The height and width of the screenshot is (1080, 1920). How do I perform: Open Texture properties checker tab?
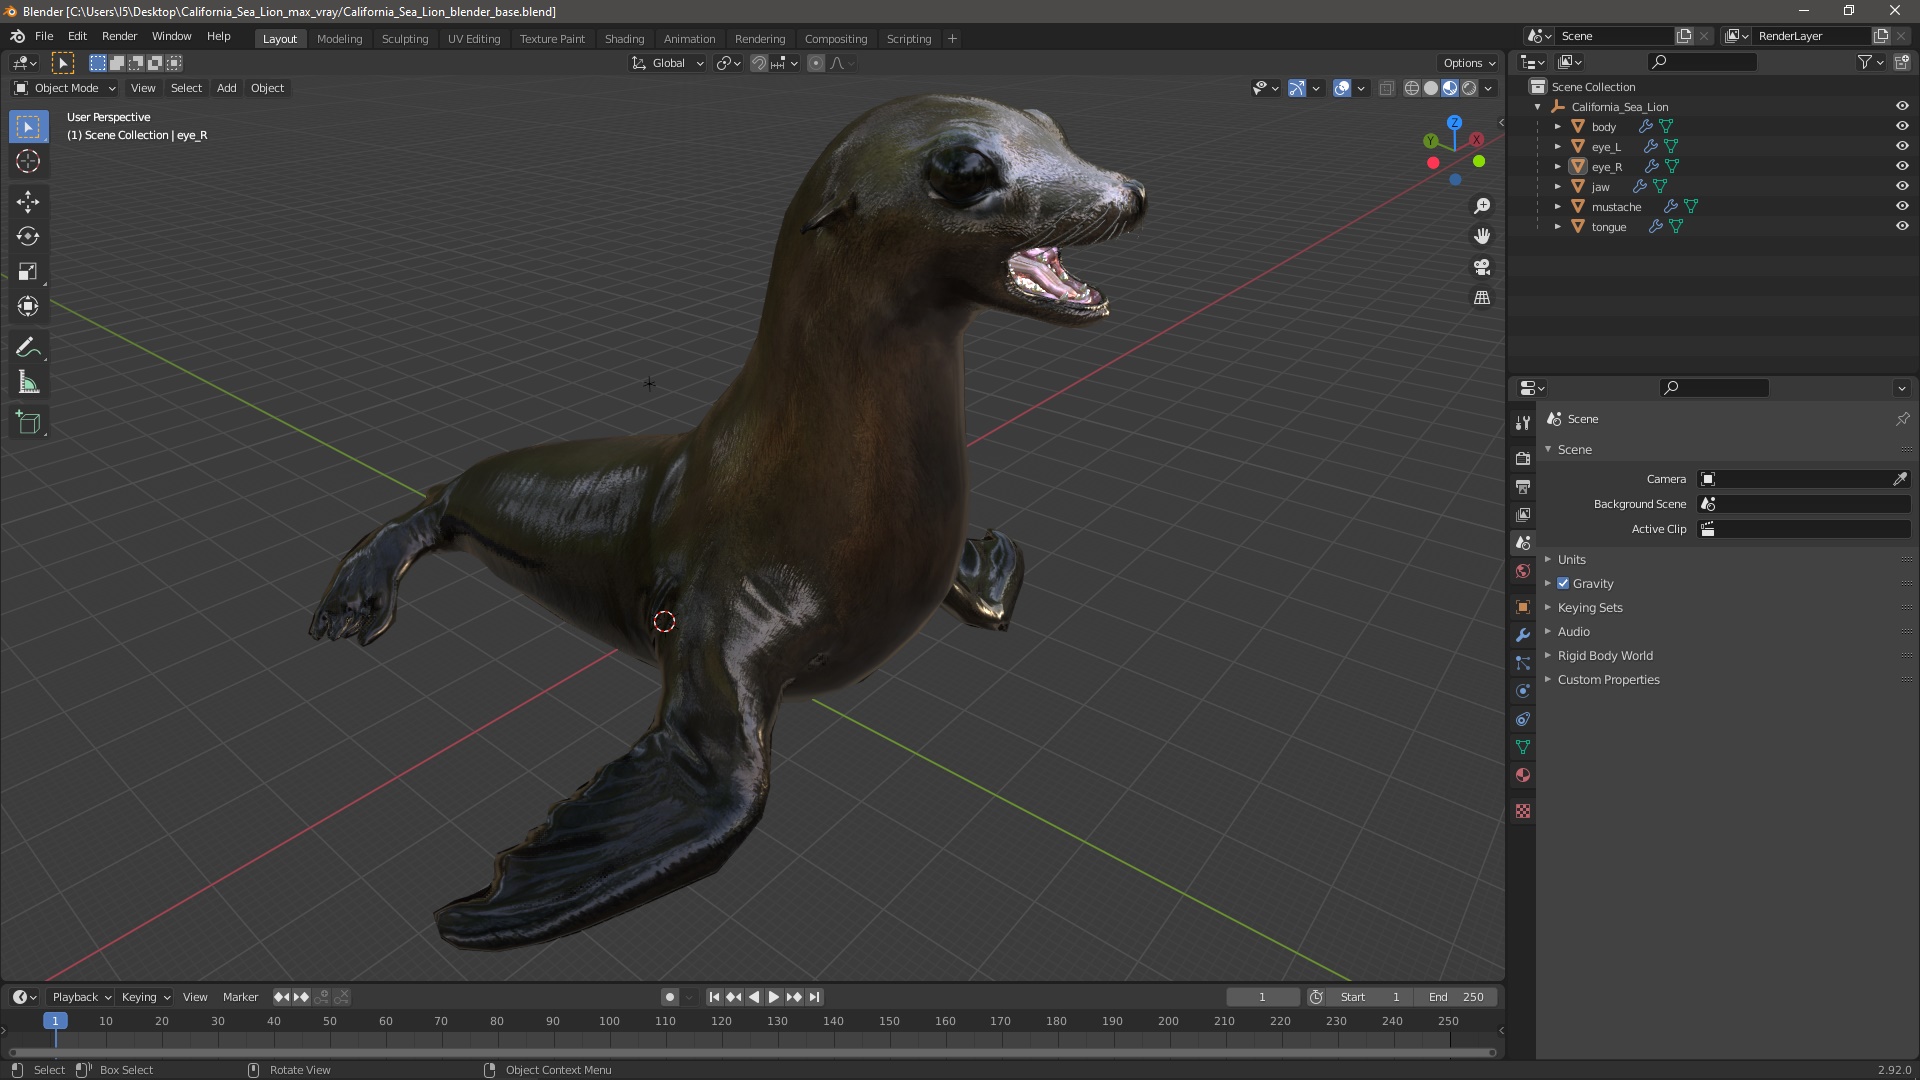coord(1523,811)
